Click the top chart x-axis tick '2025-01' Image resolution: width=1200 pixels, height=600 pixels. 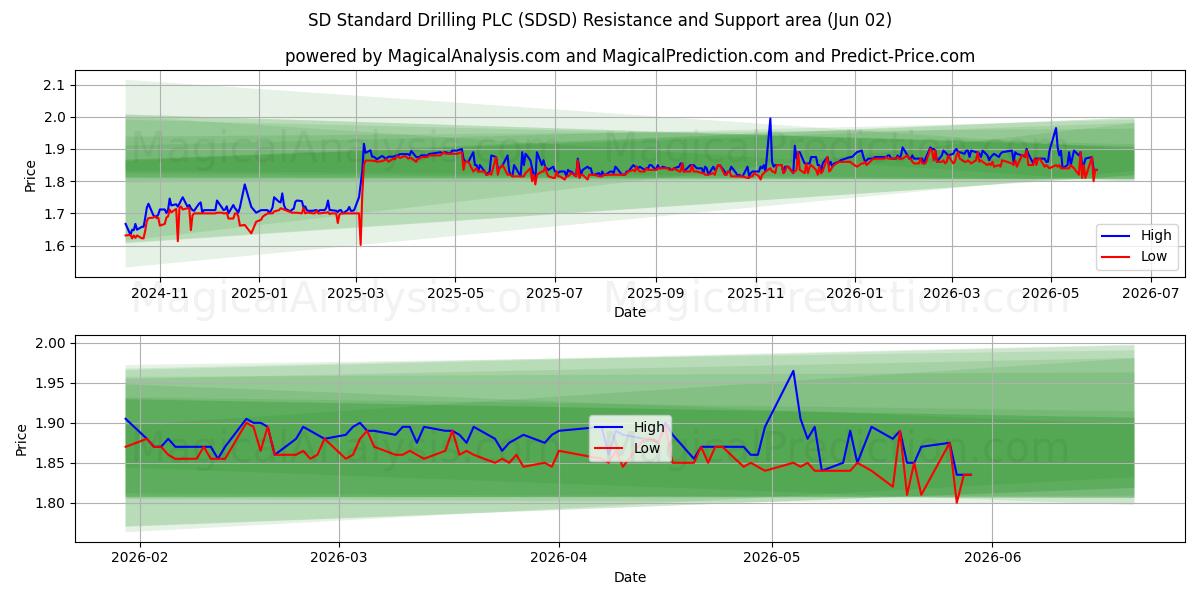pos(259,293)
